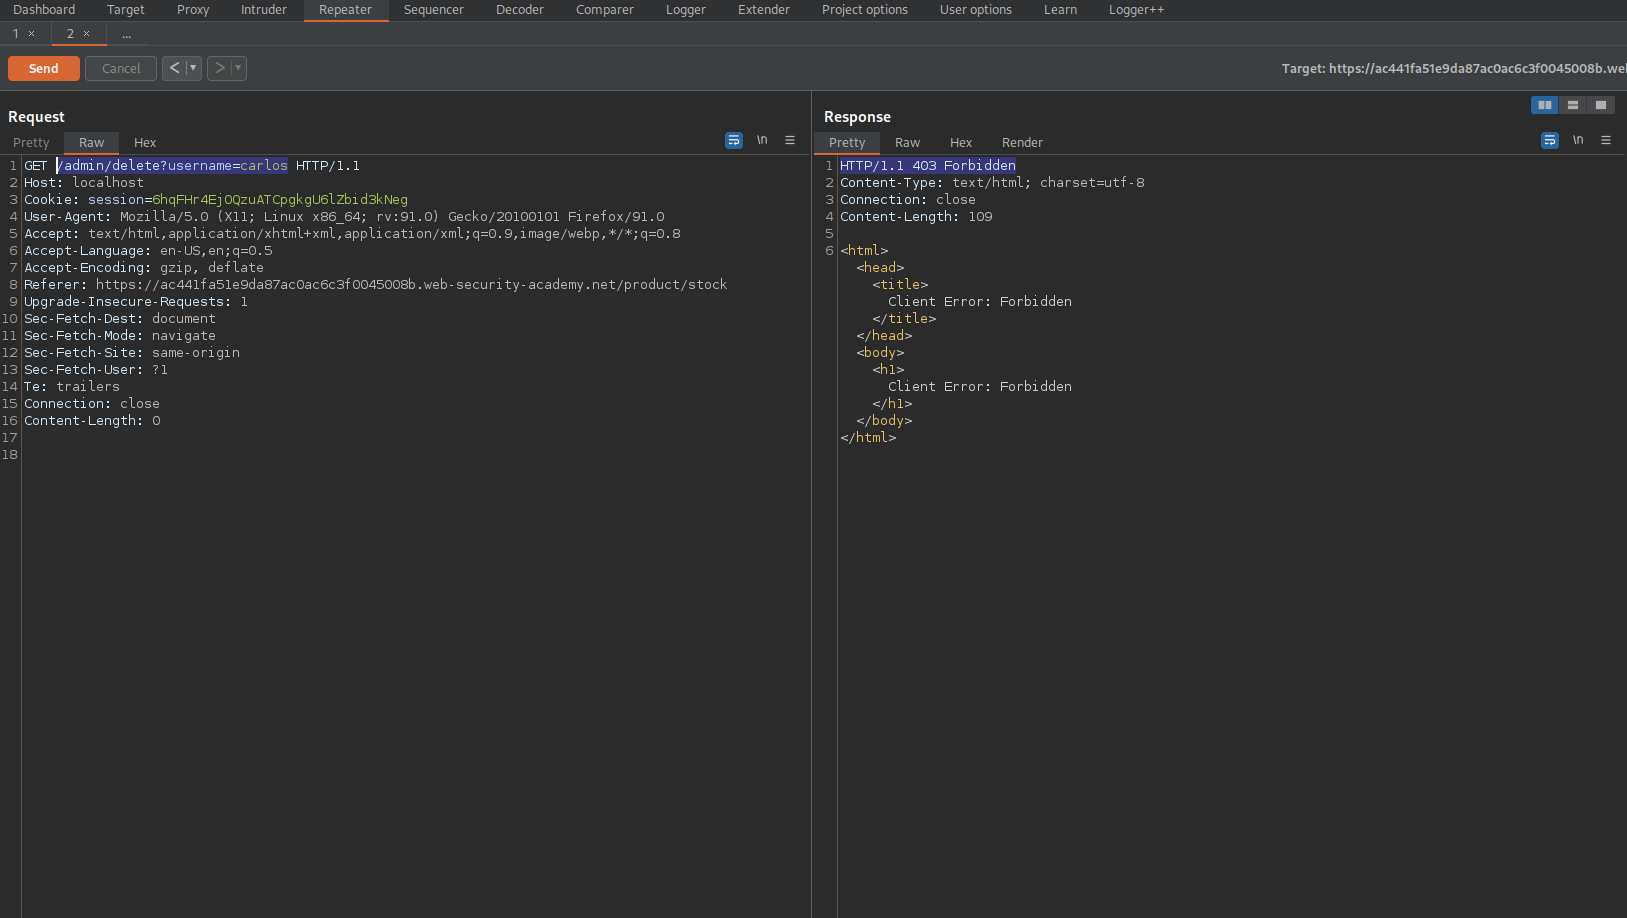The height and width of the screenshot is (918, 1627).
Task: Click the HTTP/1.1 403 Forbidden status line
Action: (928, 166)
